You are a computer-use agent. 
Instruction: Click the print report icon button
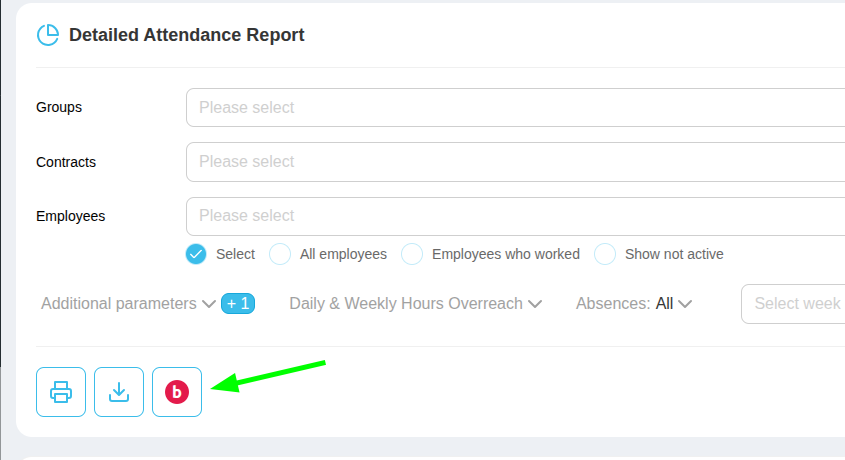tap(61, 392)
